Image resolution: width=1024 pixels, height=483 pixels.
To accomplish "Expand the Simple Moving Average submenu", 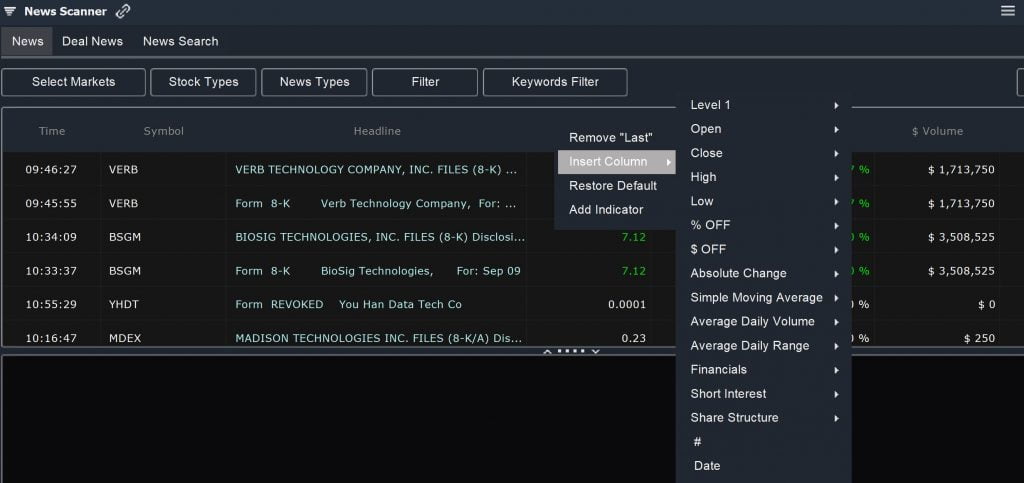I will 764,298.
